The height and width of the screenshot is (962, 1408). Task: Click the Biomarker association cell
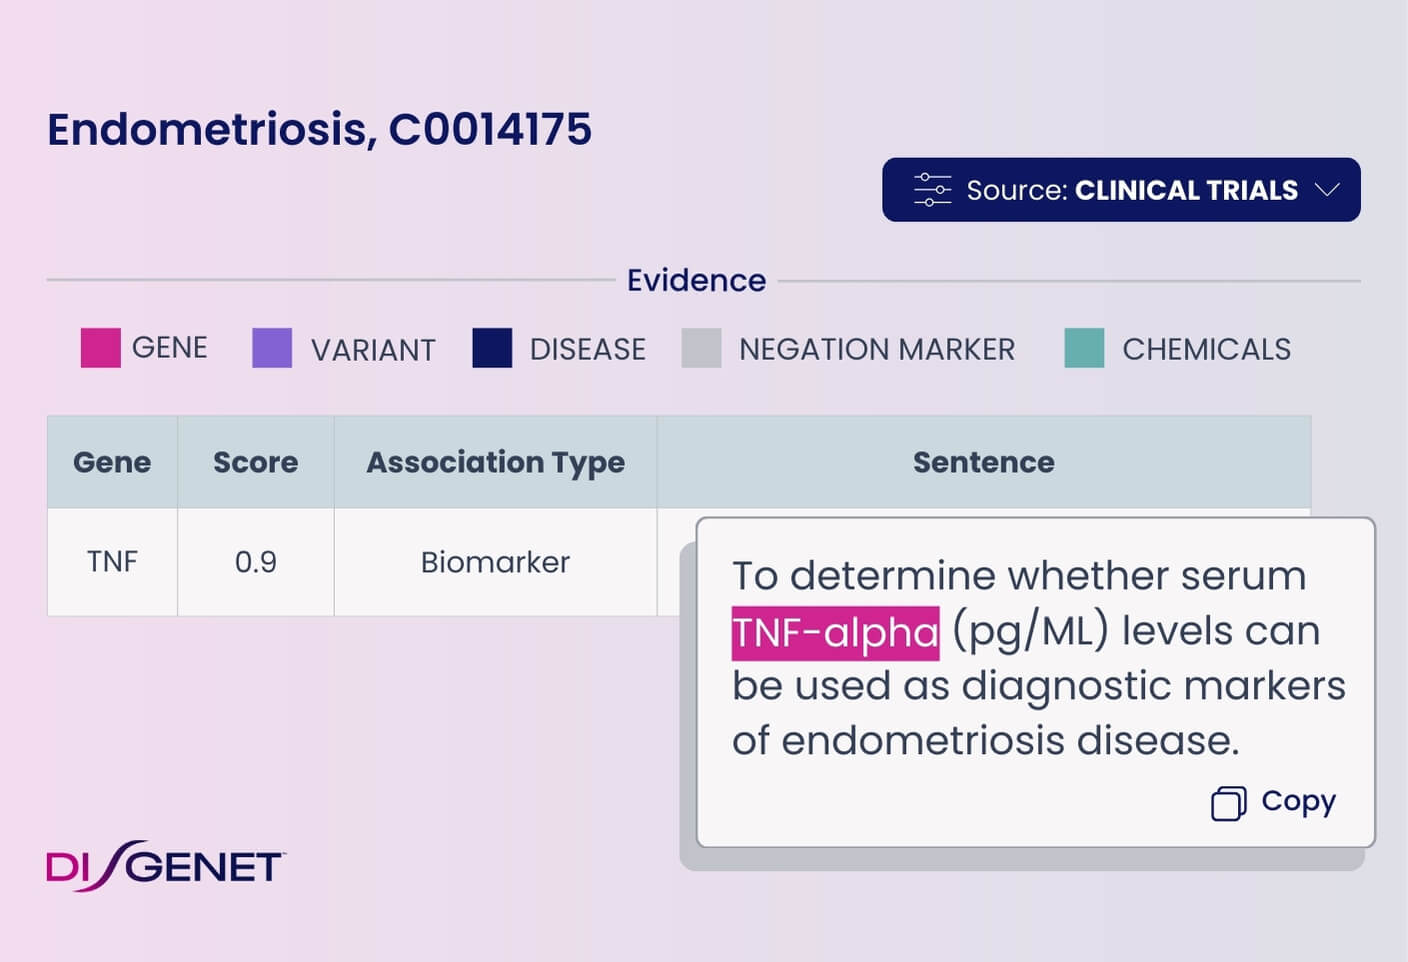[495, 562]
